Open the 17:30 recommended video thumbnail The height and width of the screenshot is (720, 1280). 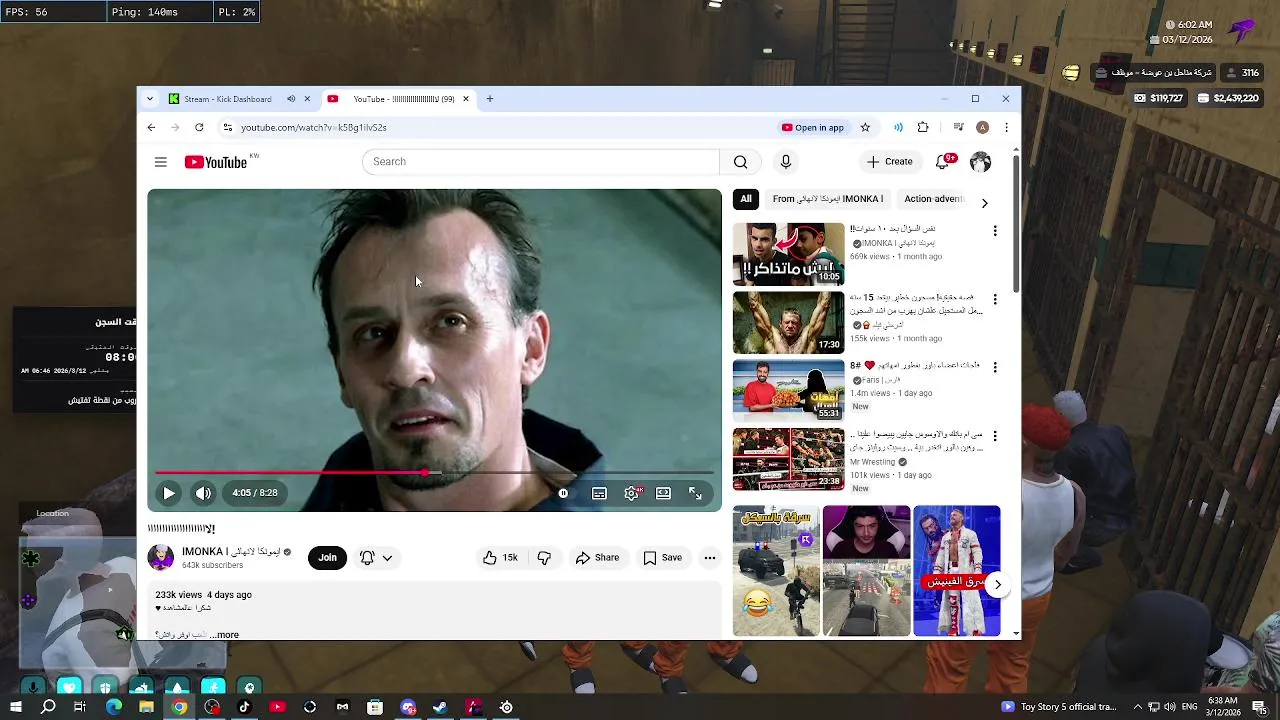click(x=788, y=323)
